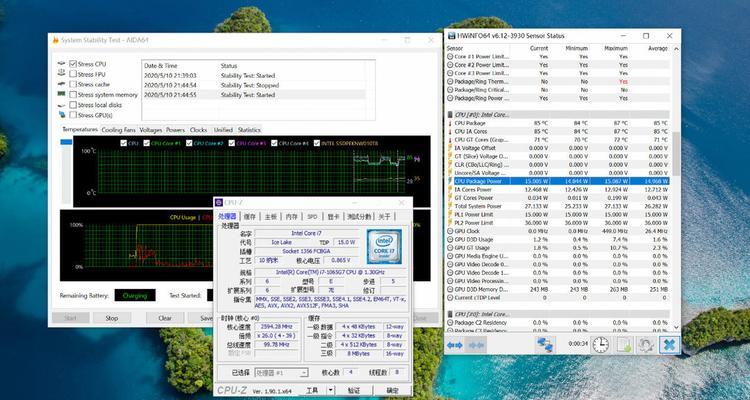Collapse the CPU group header above CPU Package
This screenshot has width=750, height=400.
(557, 115)
